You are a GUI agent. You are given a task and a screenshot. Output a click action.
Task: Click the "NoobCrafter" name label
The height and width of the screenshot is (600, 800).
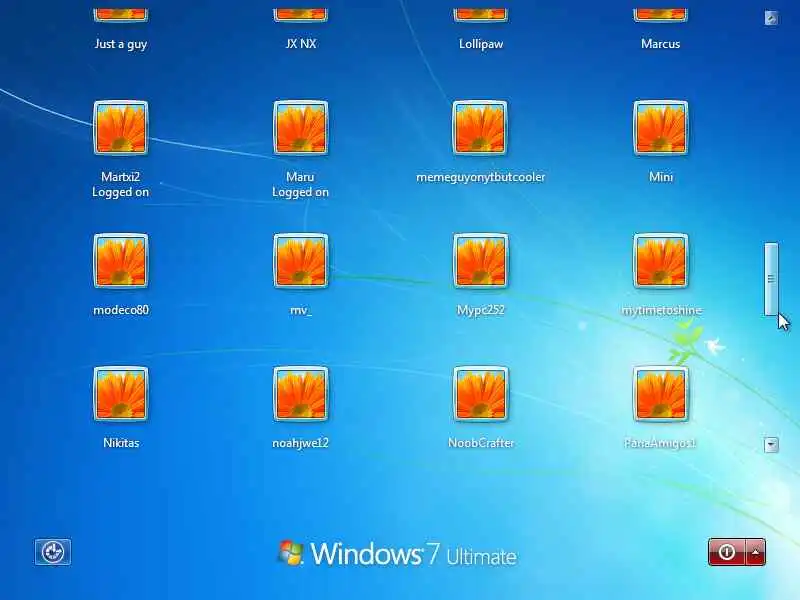(481, 443)
